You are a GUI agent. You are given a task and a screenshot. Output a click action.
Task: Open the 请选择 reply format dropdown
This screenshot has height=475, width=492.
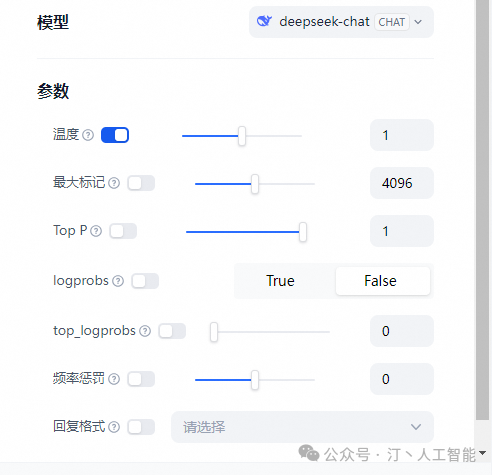[302, 427]
